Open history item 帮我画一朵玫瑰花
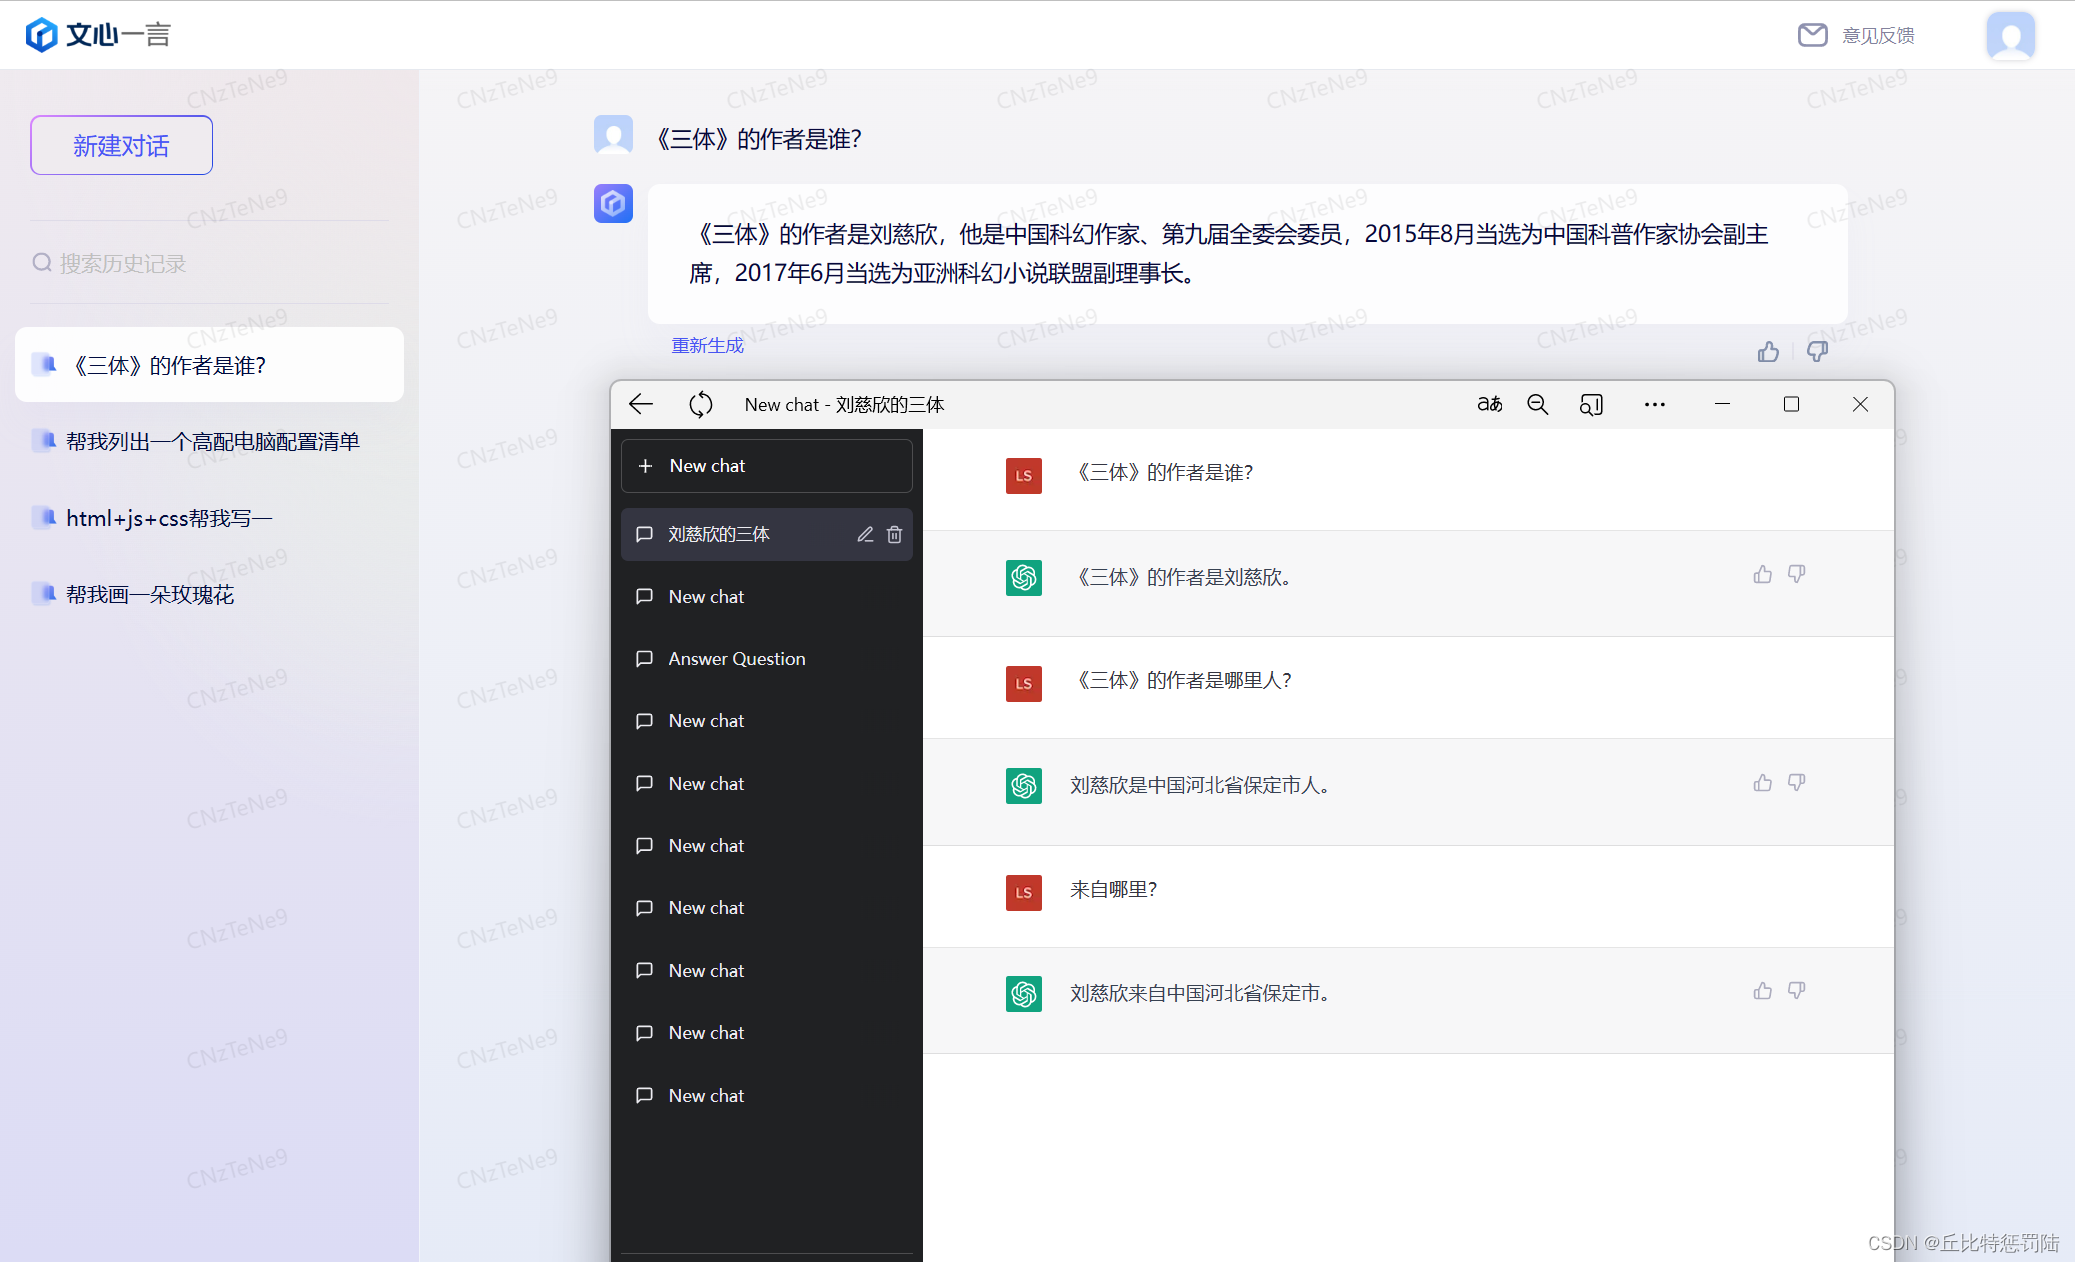Image resolution: width=2075 pixels, height=1262 pixels. 210,594
